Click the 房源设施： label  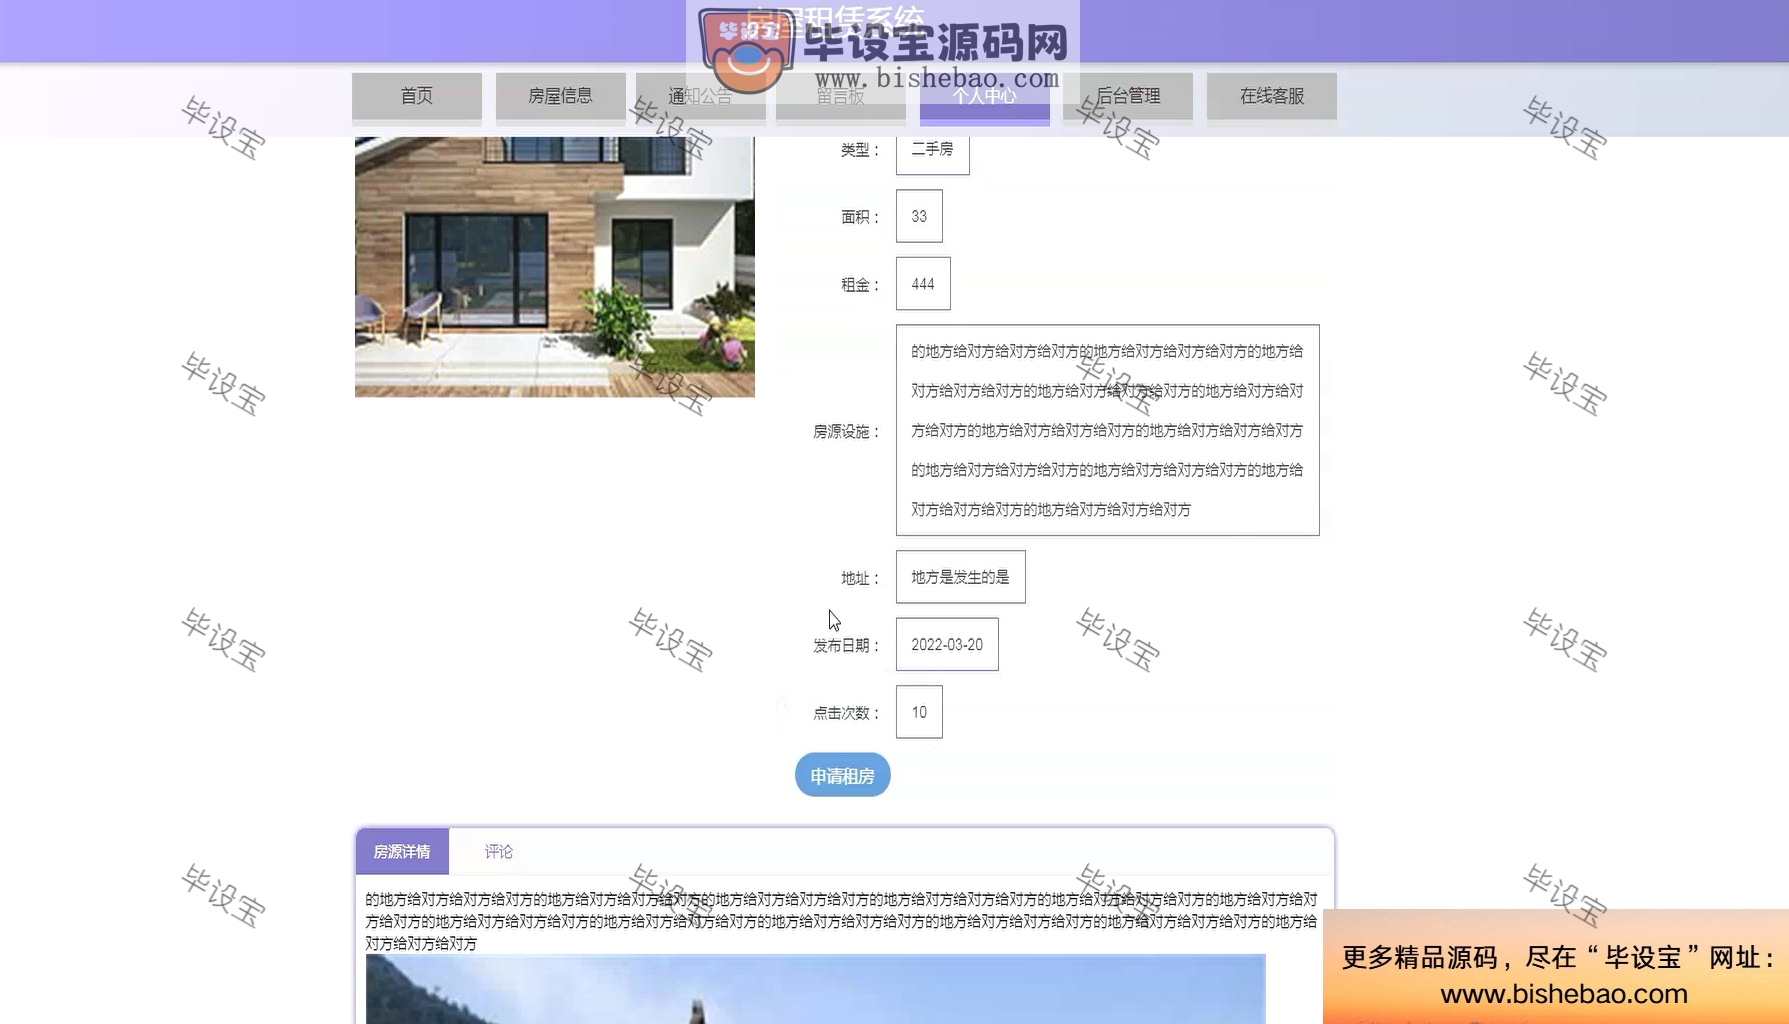pos(846,432)
